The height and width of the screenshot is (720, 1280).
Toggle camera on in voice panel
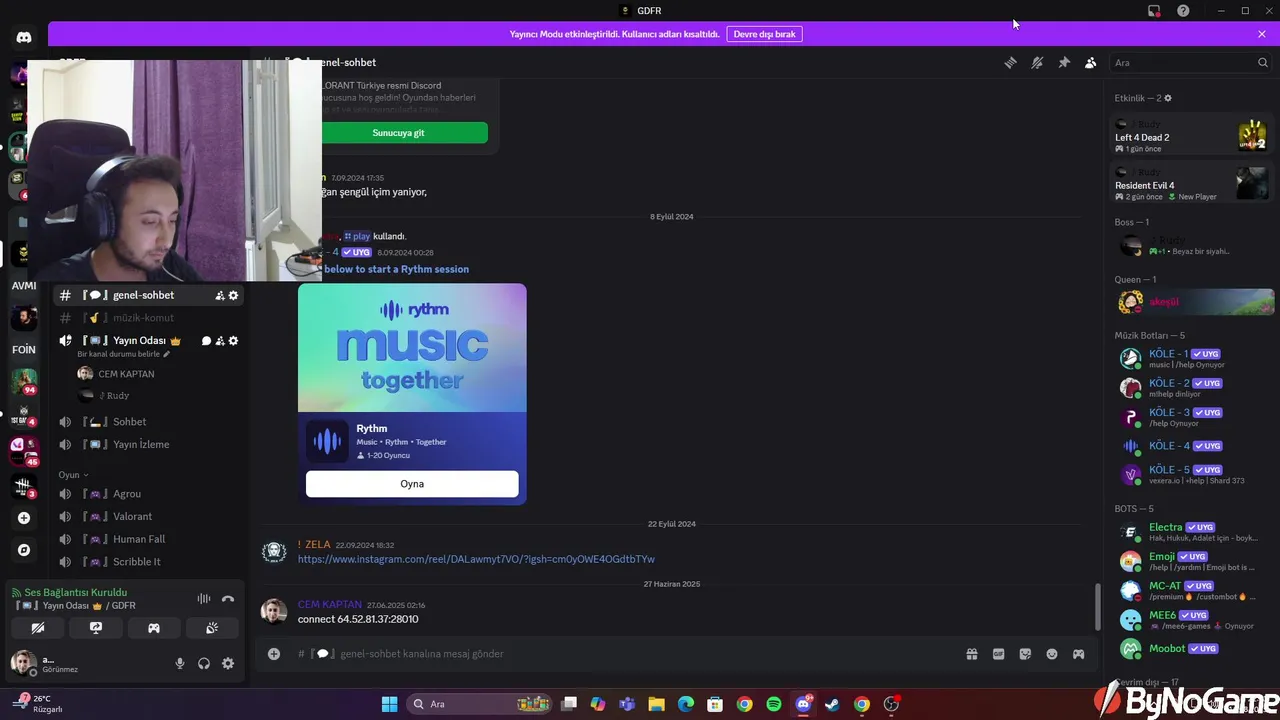tap(38, 628)
